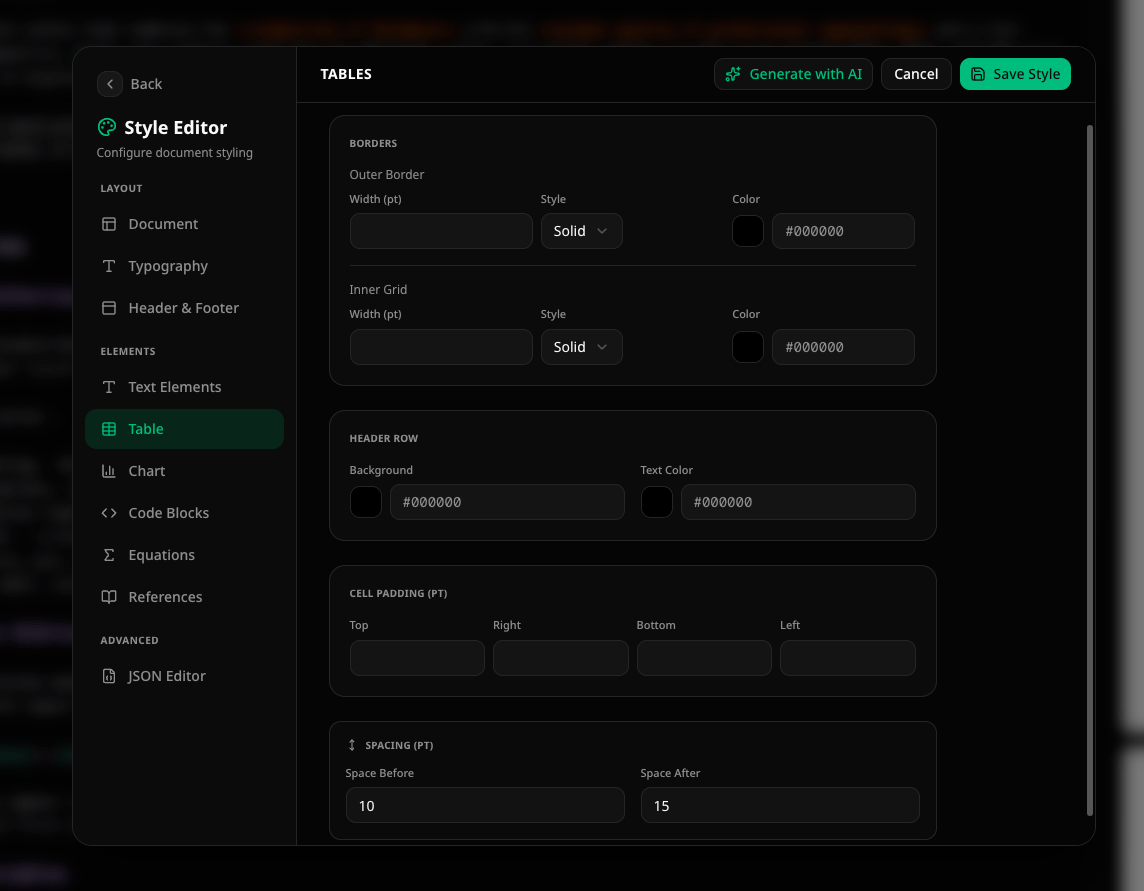Viewport: 1144px width, 891px height.
Task: Switch to the Chart section
Action: point(185,471)
